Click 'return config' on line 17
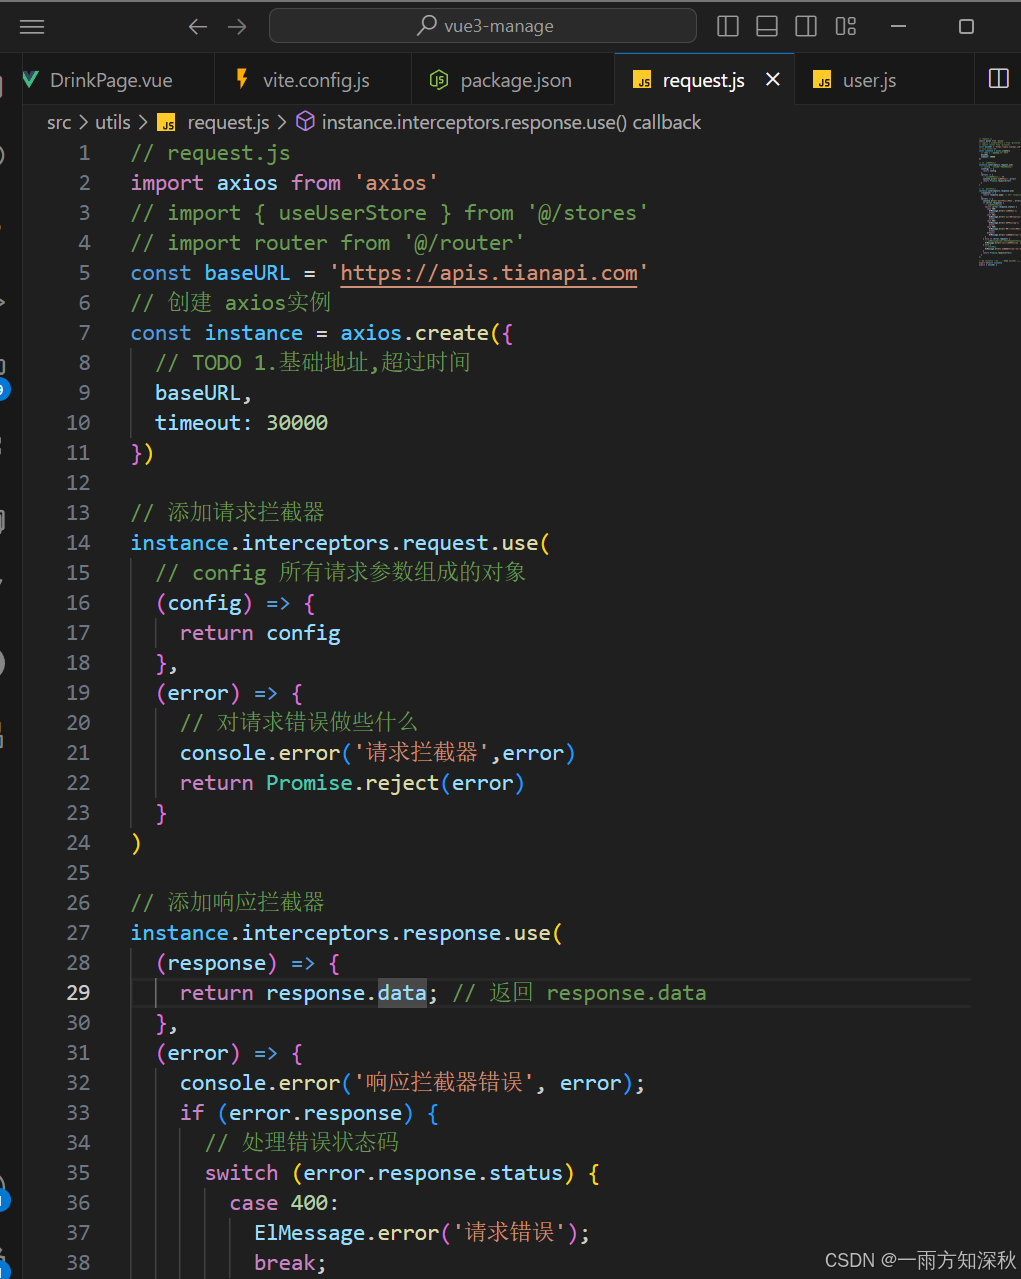The width and height of the screenshot is (1021, 1279). click(260, 633)
